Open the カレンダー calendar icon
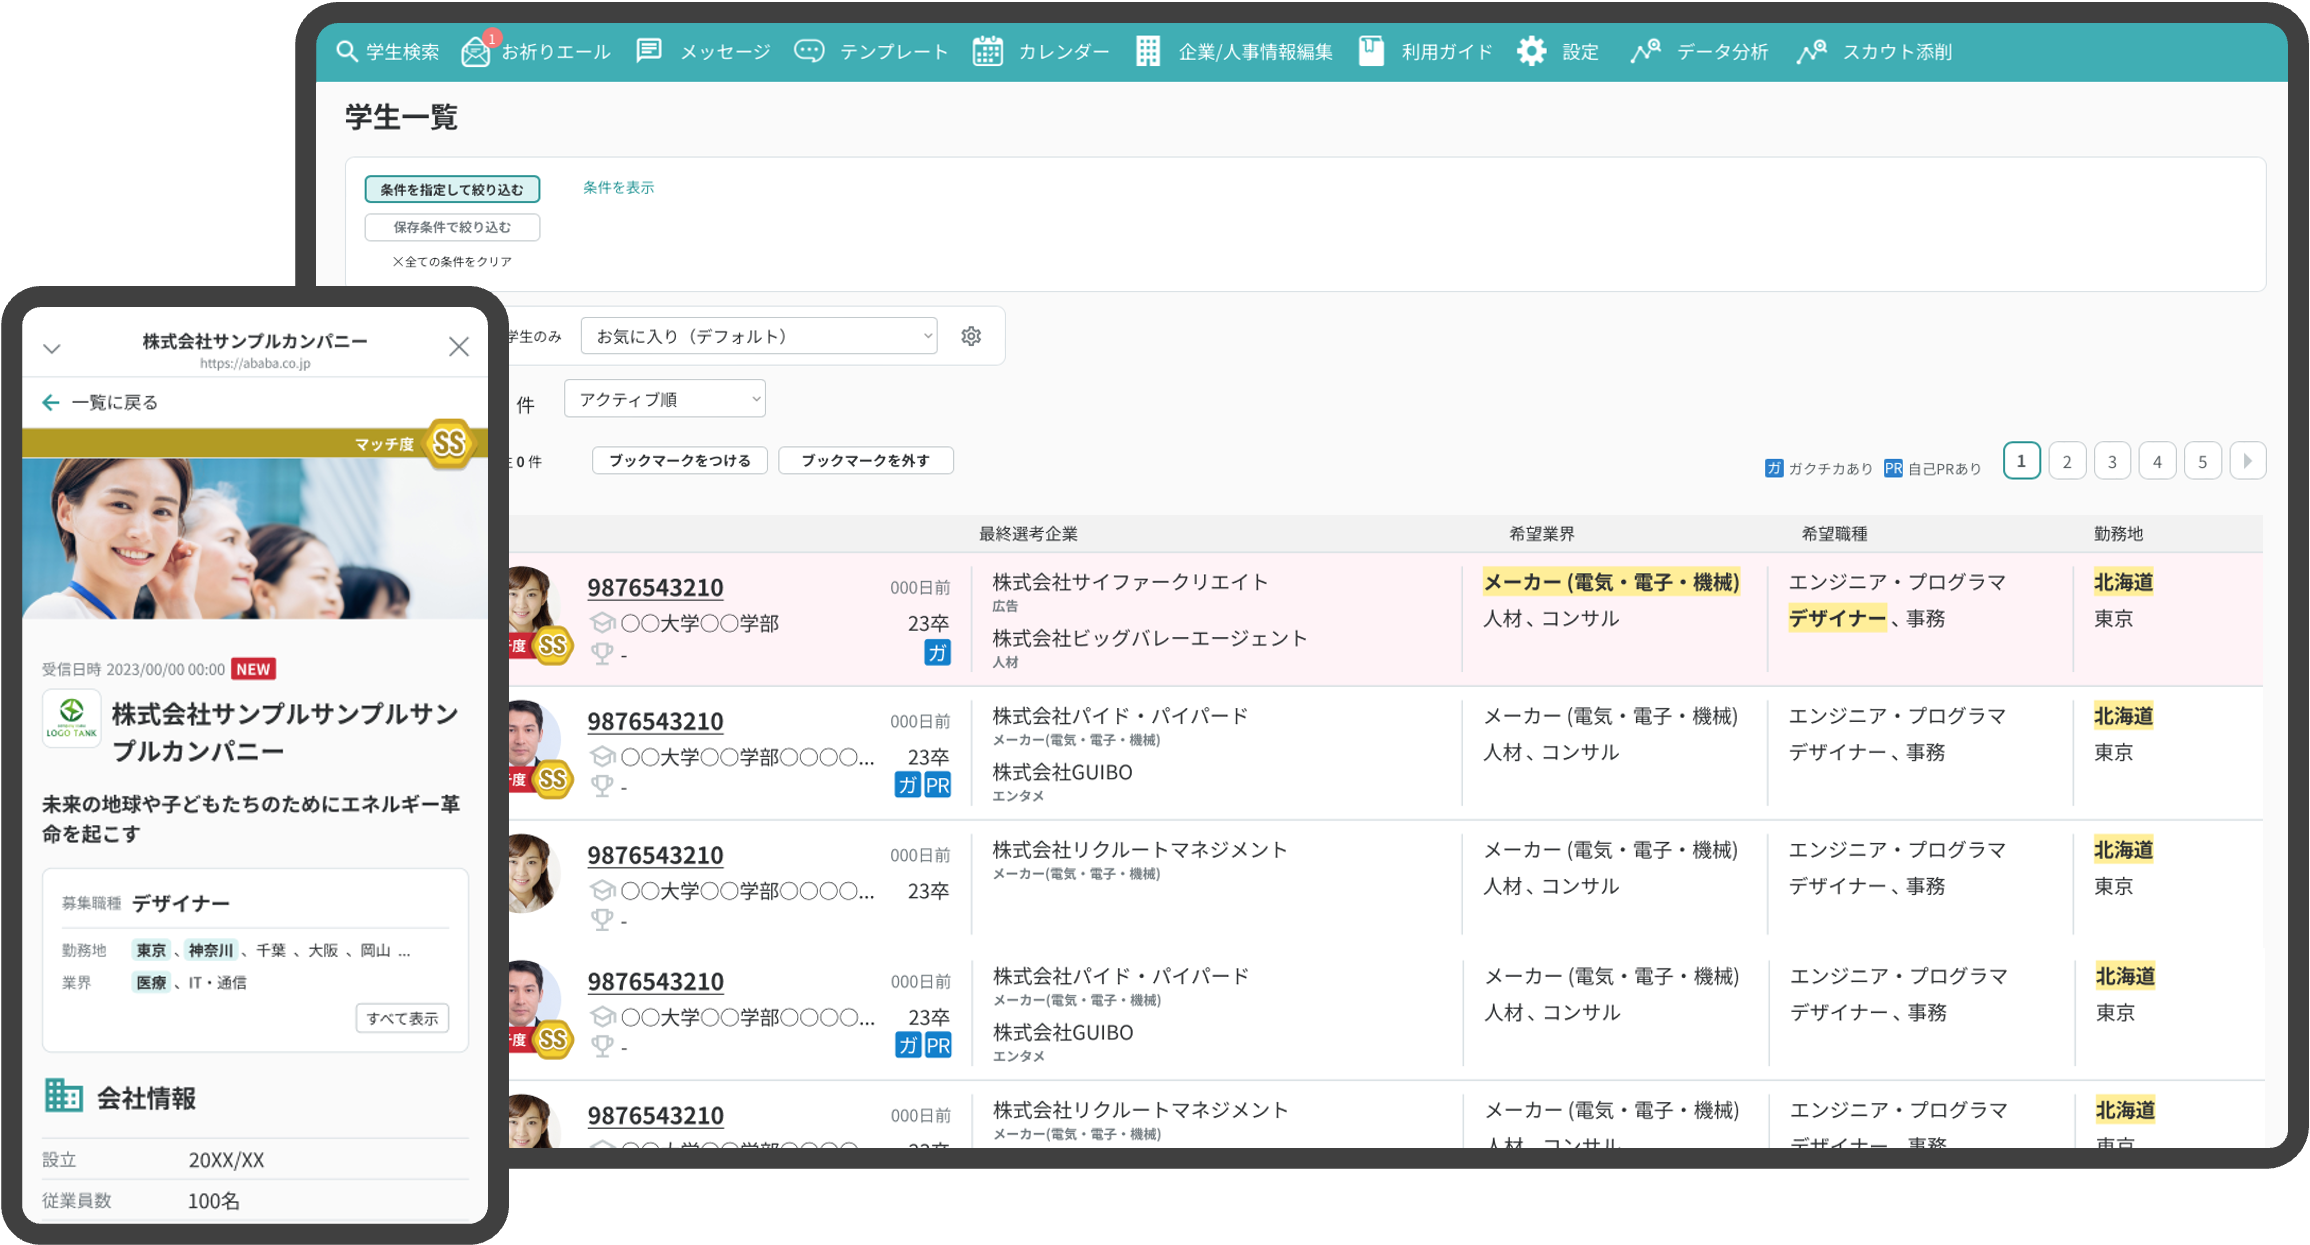 point(988,51)
